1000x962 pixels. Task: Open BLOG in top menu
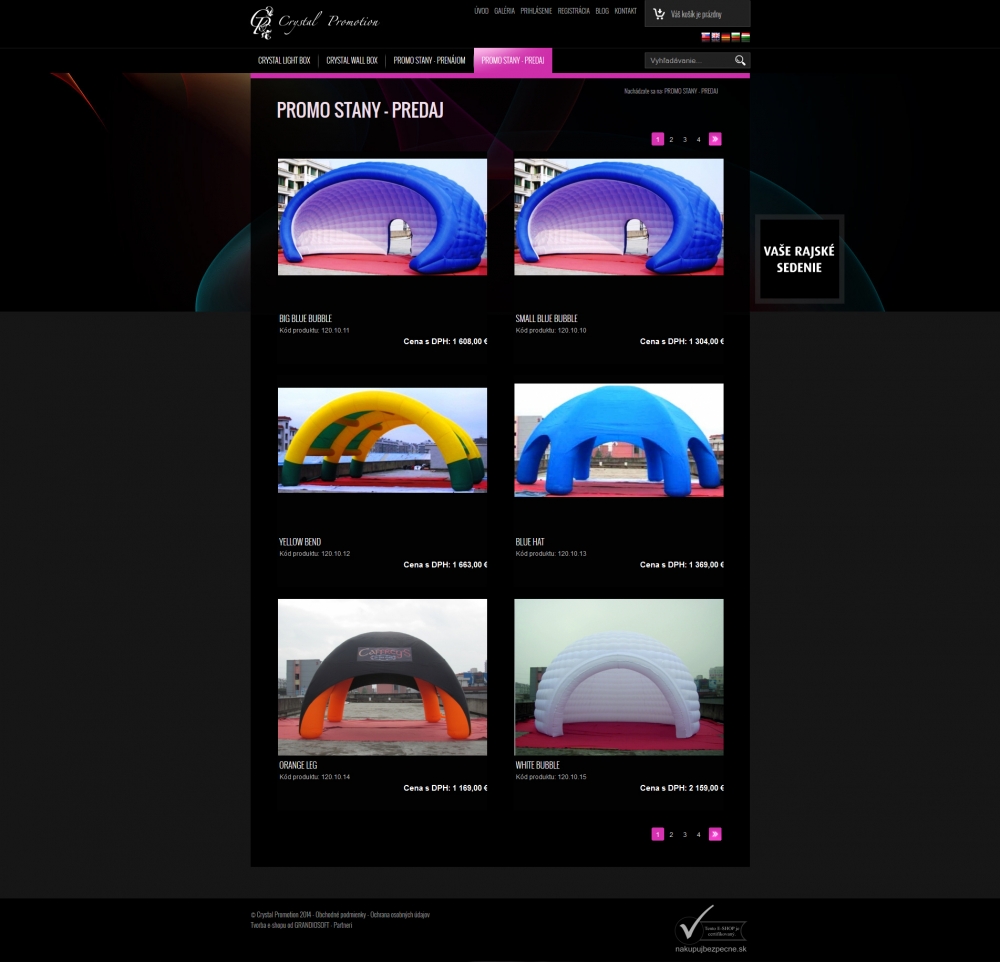coord(602,11)
